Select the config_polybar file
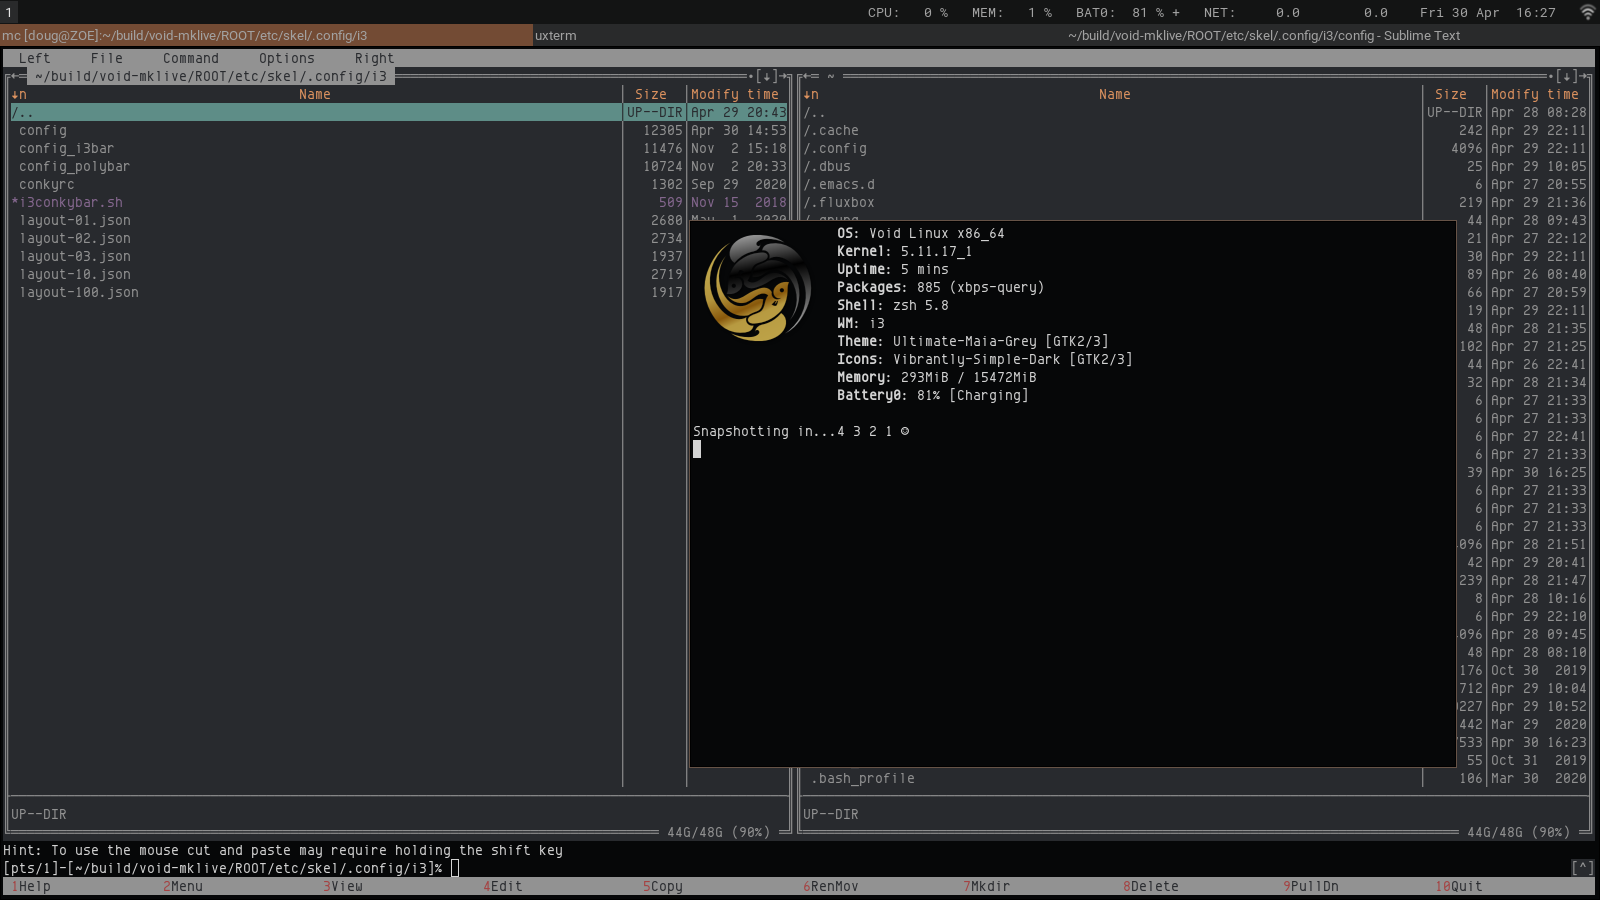The image size is (1600, 900). tap(74, 166)
